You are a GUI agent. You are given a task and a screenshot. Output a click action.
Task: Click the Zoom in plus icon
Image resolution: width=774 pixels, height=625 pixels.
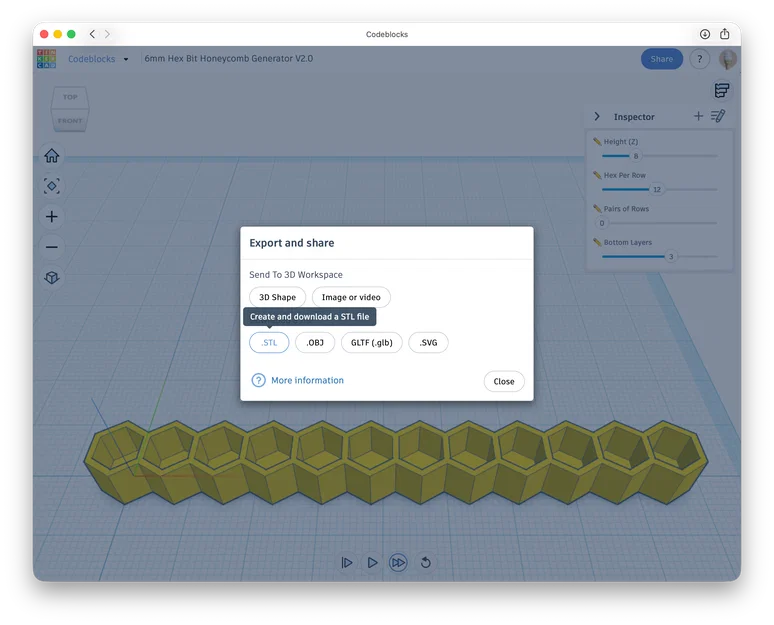coord(52,217)
